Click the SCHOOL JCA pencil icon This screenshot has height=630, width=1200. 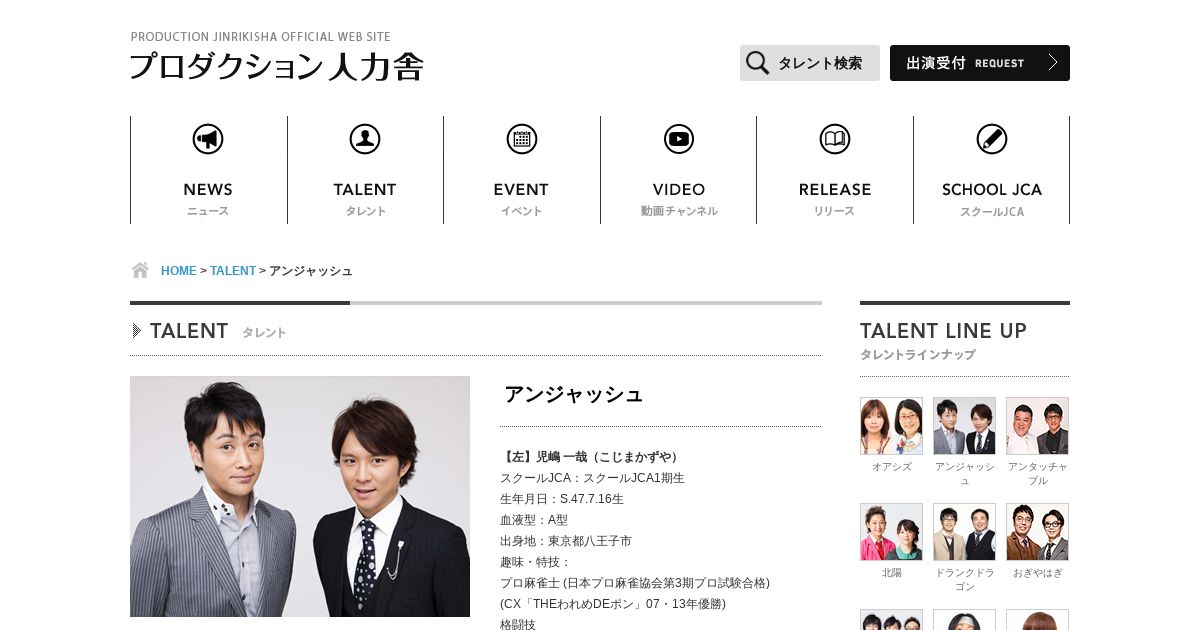(992, 139)
